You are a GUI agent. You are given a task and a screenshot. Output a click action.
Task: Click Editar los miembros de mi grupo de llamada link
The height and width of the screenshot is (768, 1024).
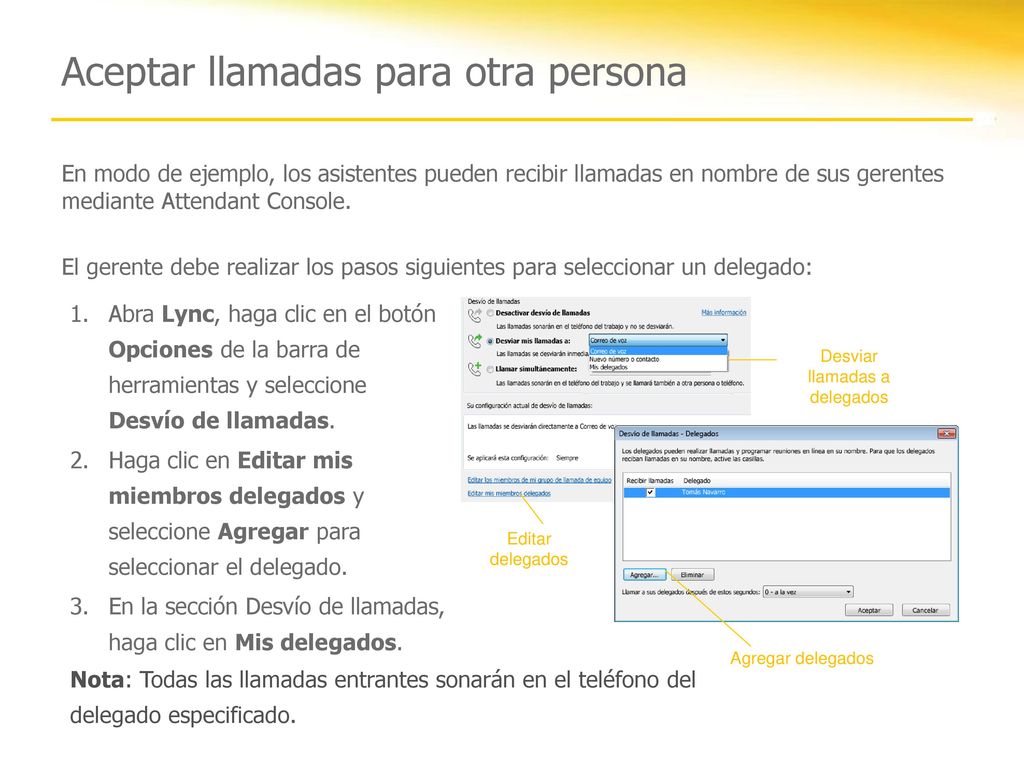pyautogui.click(x=539, y=480)
